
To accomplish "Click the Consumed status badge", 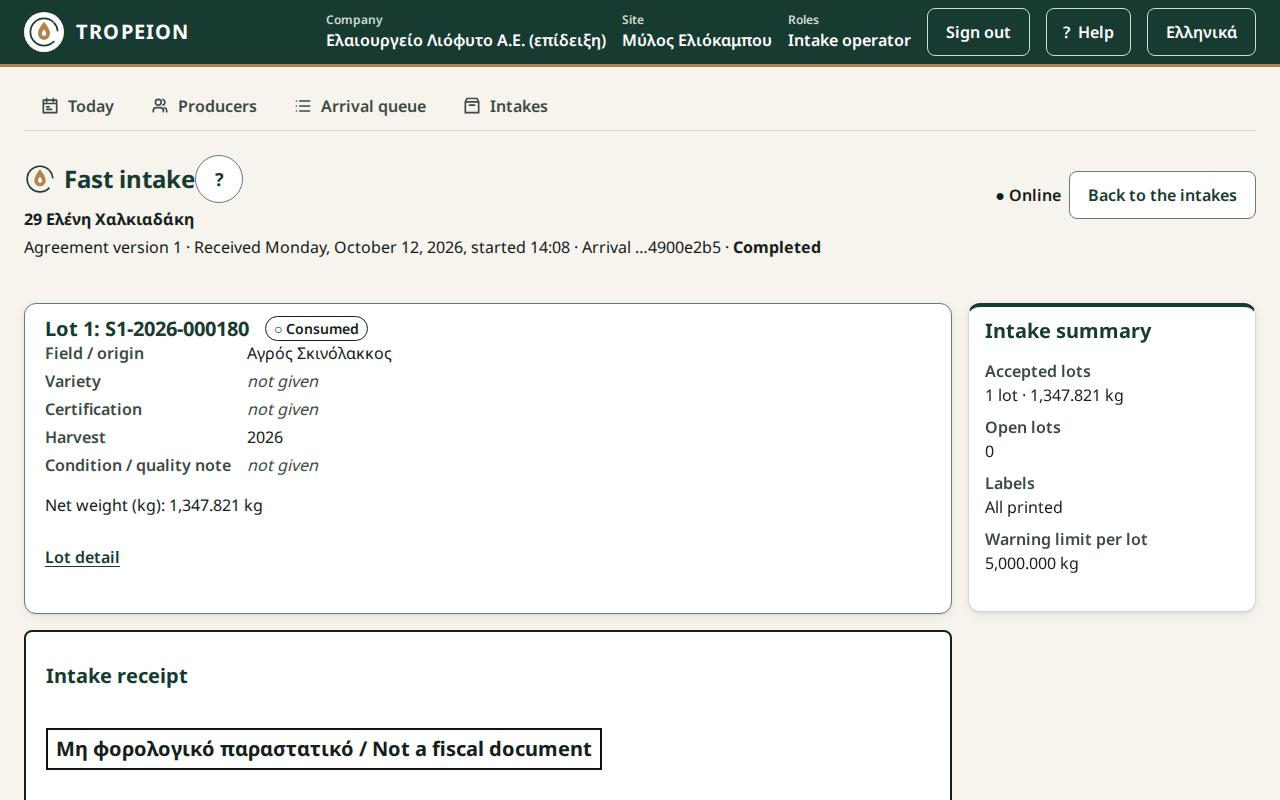I will pos(316,329).
